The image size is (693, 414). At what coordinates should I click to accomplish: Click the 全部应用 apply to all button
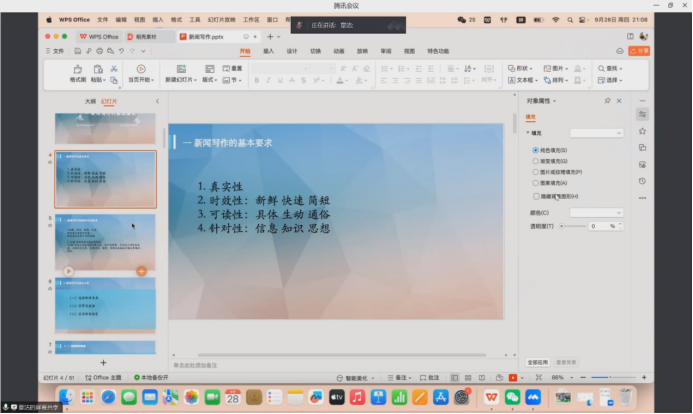538,362
